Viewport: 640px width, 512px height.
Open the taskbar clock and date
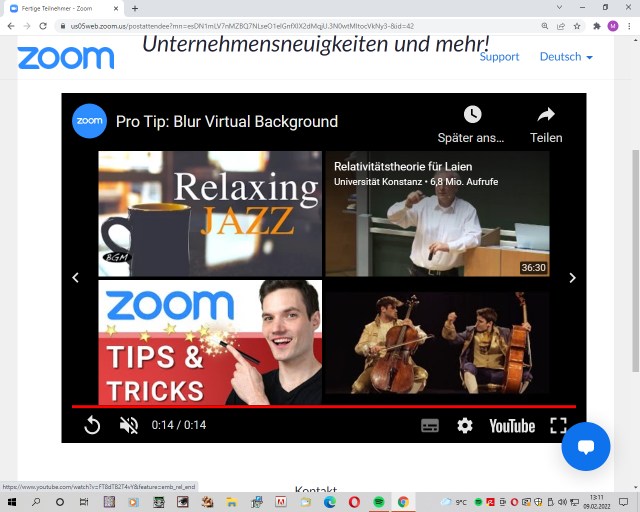pos(596,502)
